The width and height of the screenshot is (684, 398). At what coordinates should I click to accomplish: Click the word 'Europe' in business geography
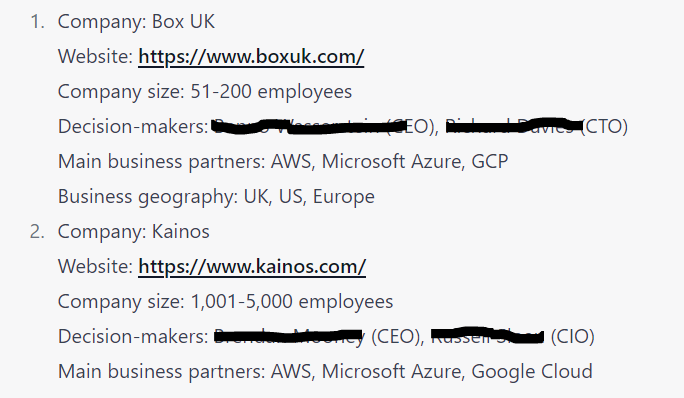pos(344,197)
